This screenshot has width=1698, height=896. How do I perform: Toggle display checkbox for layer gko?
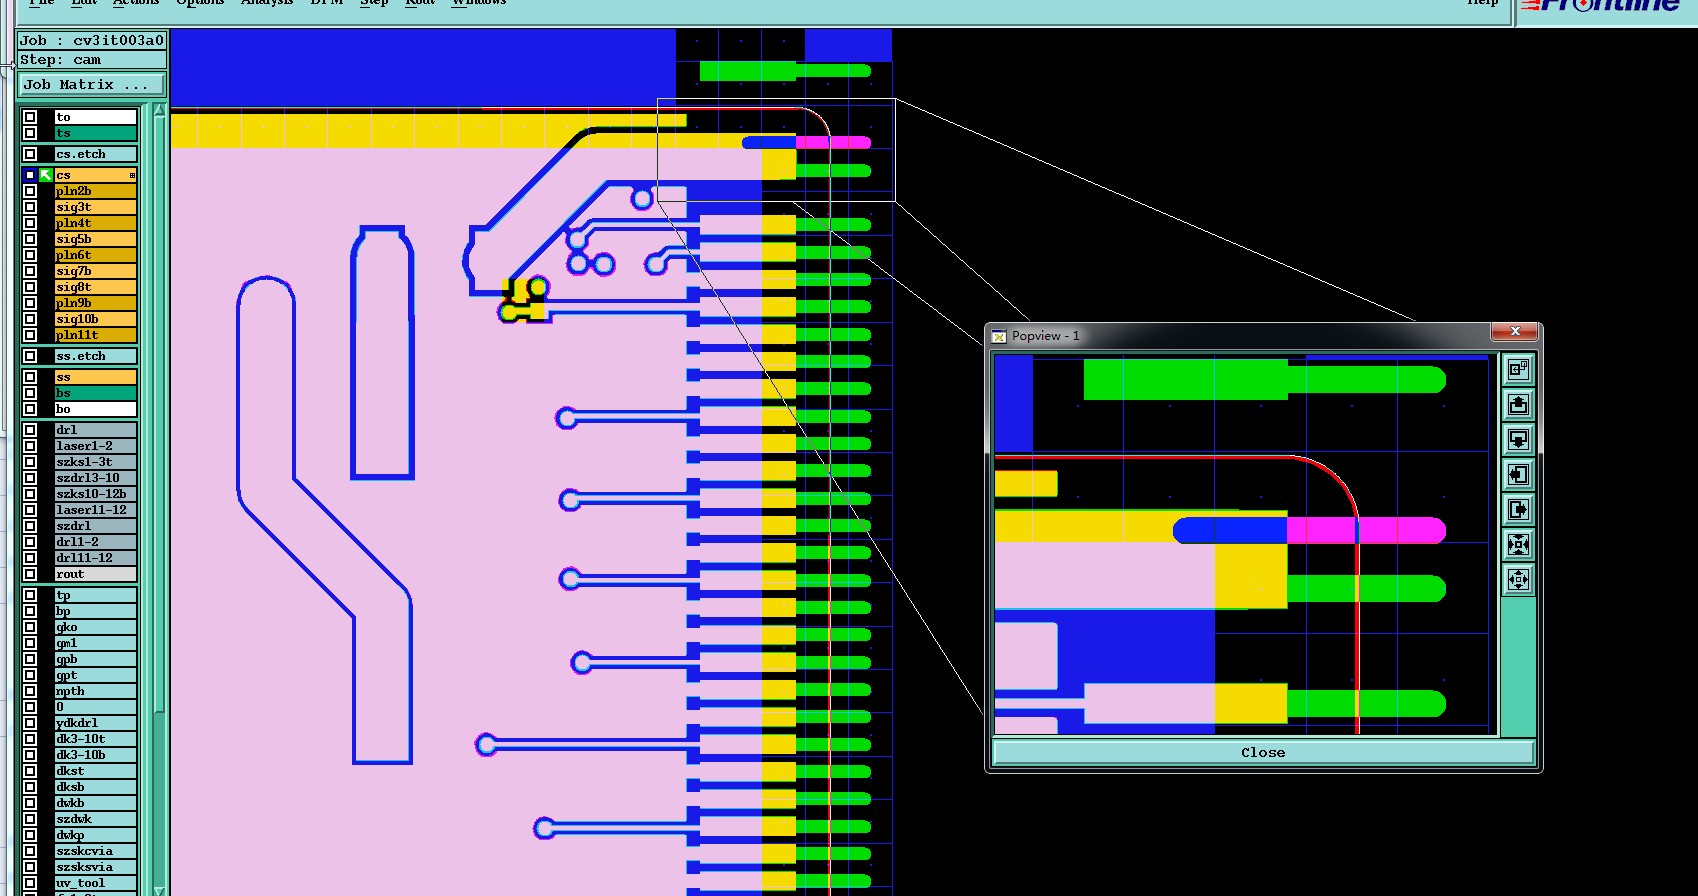(30, 627)
